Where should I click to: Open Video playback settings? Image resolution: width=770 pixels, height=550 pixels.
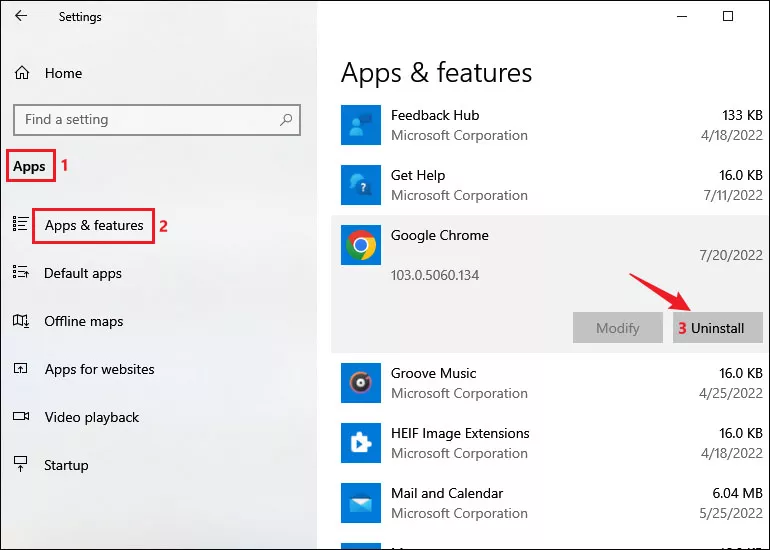pos(92,417)
